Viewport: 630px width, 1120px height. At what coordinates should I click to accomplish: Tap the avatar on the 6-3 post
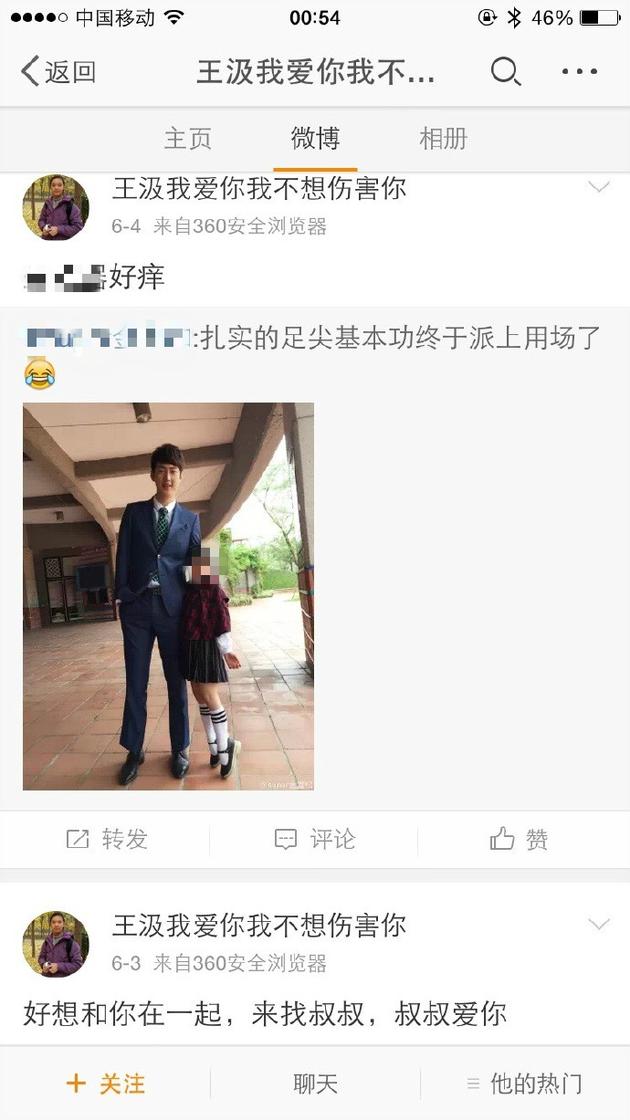click(56, 944)
